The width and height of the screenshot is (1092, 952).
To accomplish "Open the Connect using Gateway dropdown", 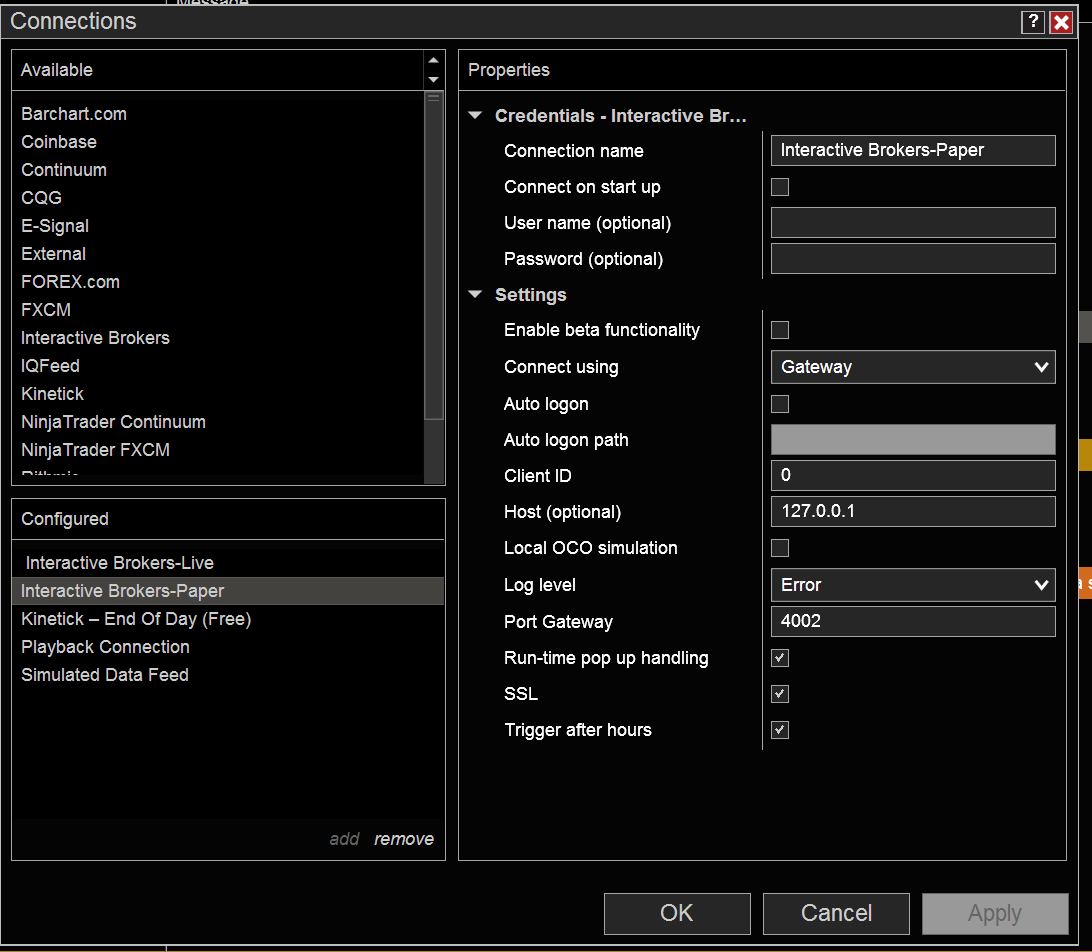I will pos(913,367).
